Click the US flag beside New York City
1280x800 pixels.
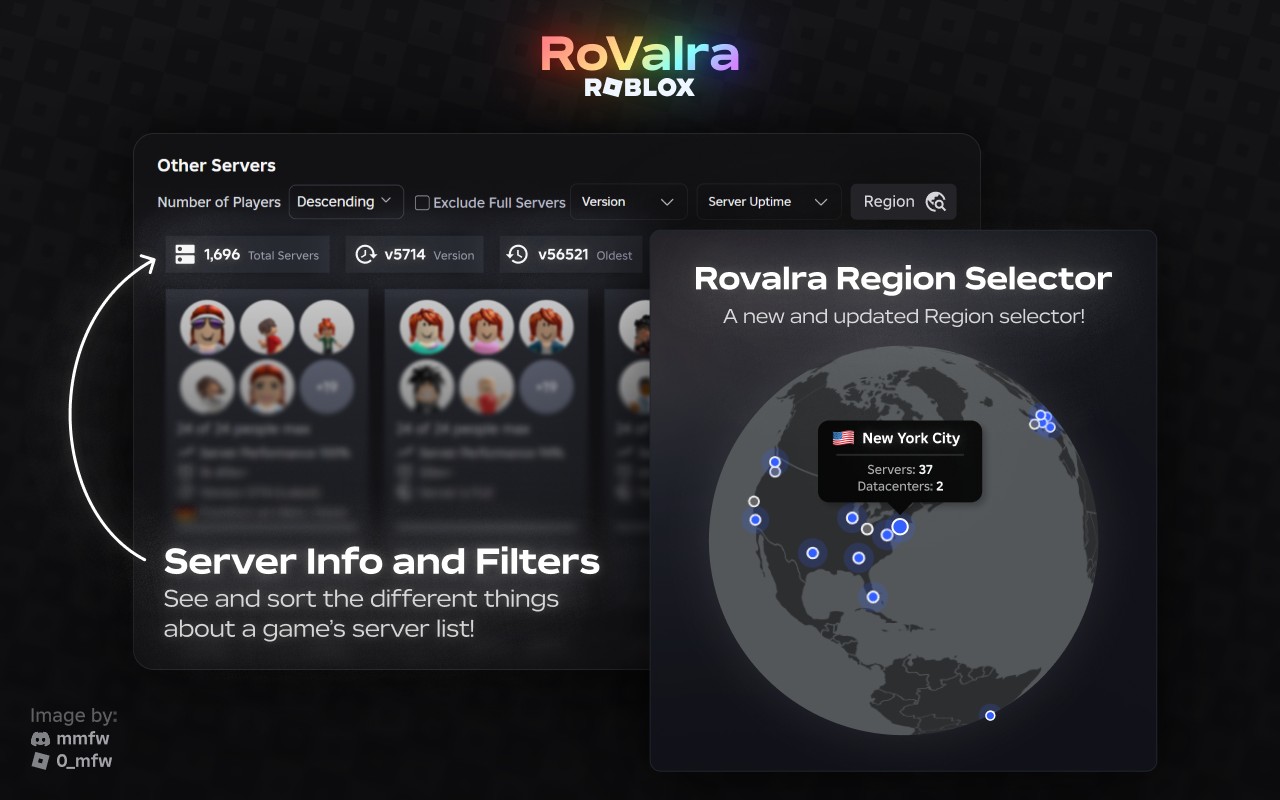click(843, 438)
